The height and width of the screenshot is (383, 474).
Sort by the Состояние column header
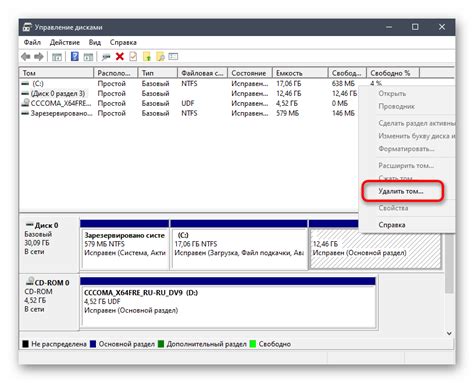point(250,73)
